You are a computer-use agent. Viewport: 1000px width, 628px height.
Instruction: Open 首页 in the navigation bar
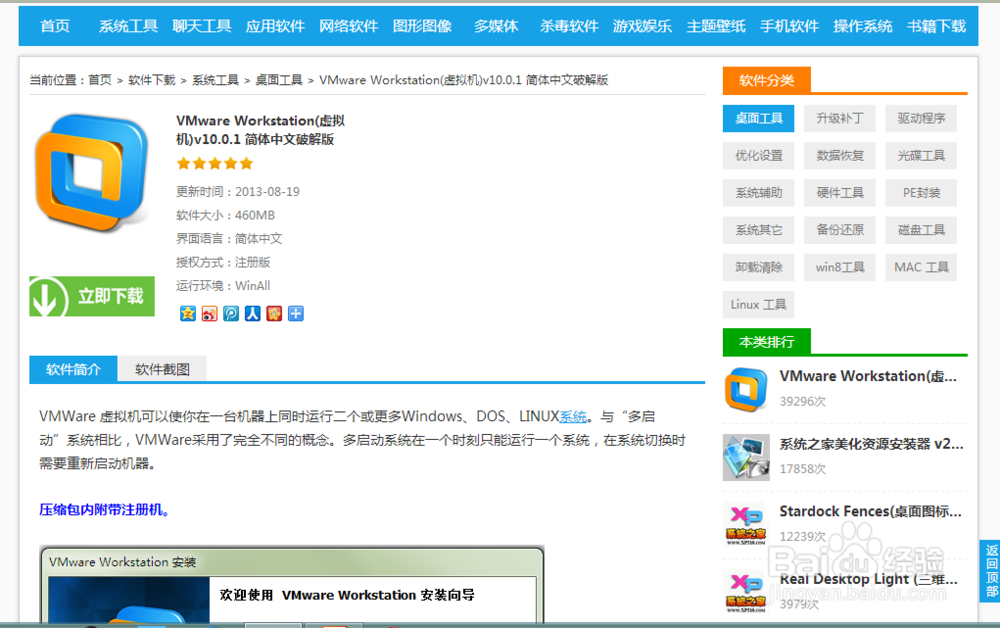55,26
